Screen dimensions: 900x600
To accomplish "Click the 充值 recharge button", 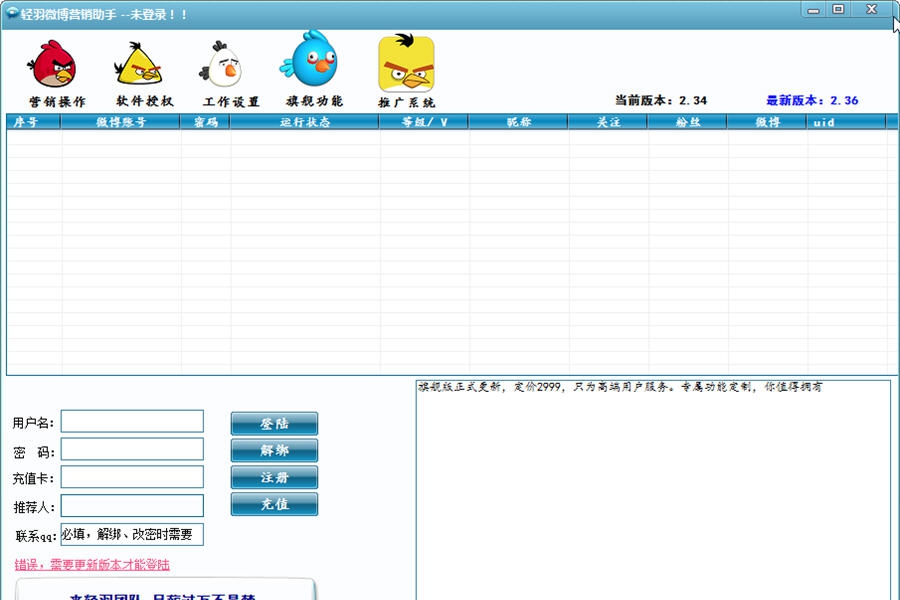I will tap(274, 504).
